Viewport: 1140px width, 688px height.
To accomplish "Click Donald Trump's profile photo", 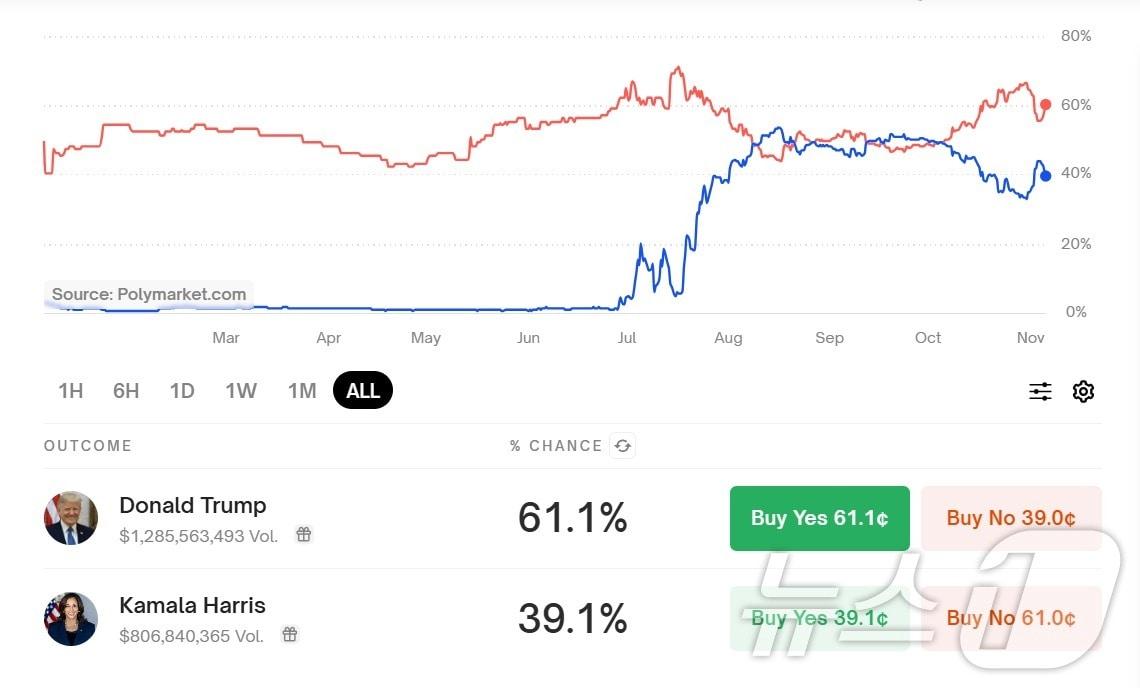I will click(x=71, y=518).
